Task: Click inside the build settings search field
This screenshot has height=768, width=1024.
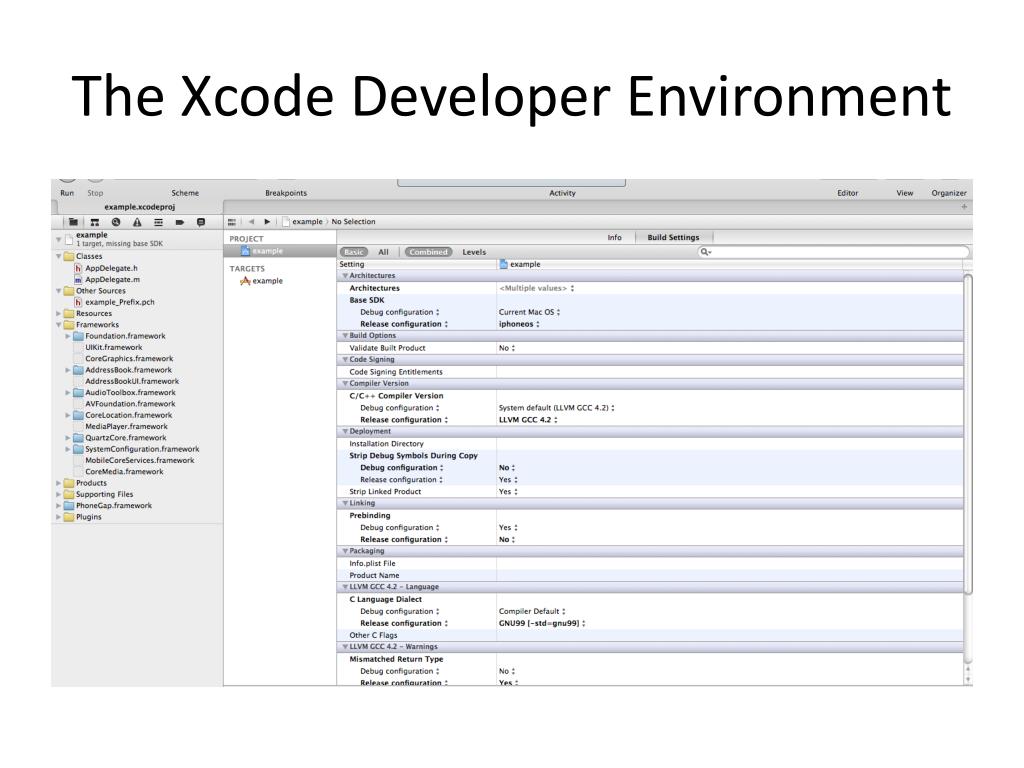Action: coord(833,251)
